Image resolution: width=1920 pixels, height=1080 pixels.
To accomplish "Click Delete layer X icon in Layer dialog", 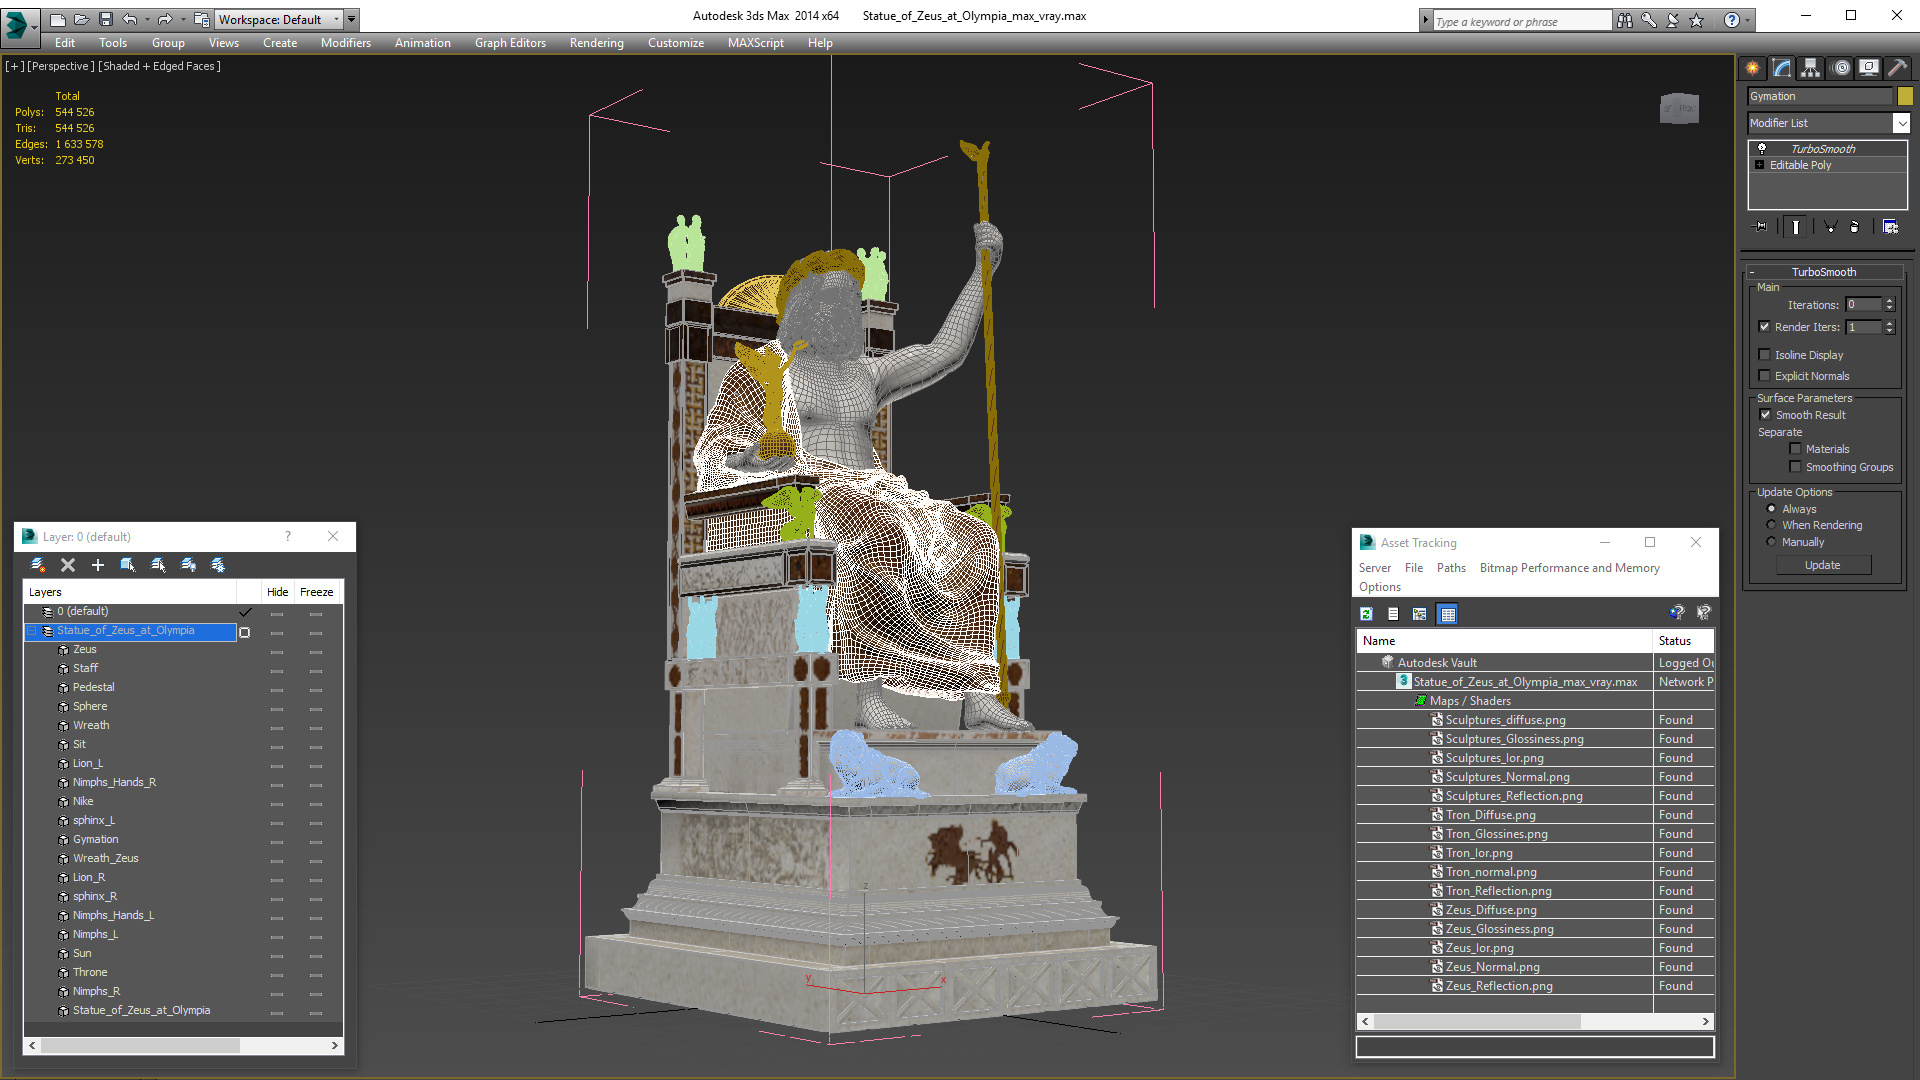I will [68, 565].
